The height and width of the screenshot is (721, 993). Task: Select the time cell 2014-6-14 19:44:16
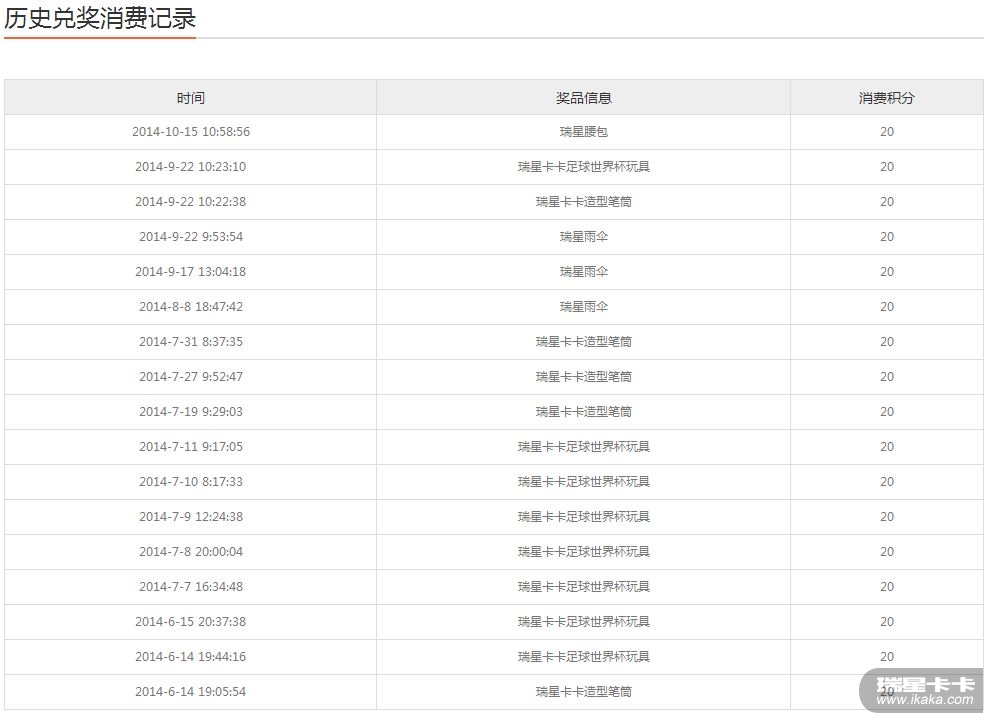(x=191, y=656)
